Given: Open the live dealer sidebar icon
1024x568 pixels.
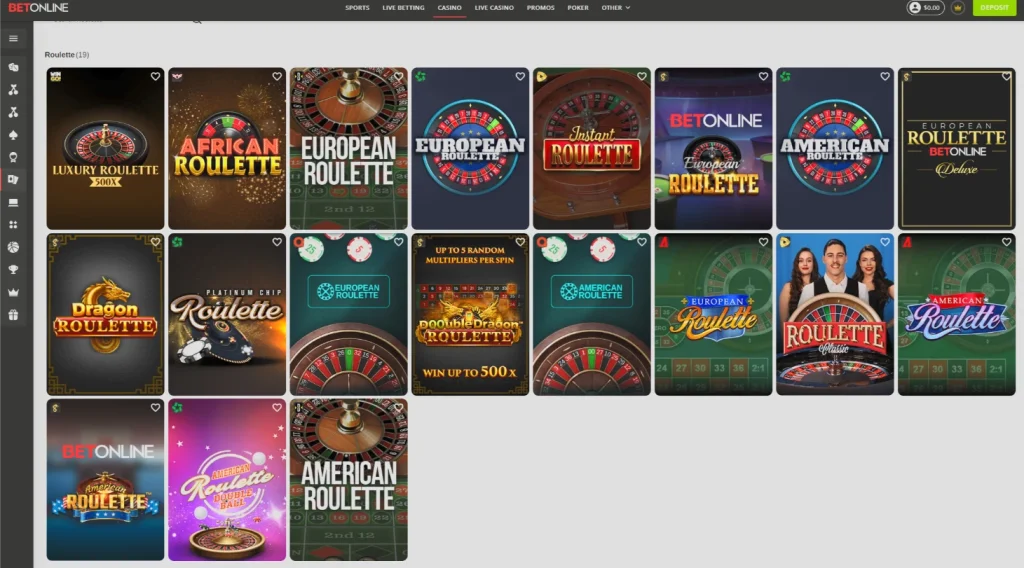Looking at the screenshot, I should coord(13,157).
